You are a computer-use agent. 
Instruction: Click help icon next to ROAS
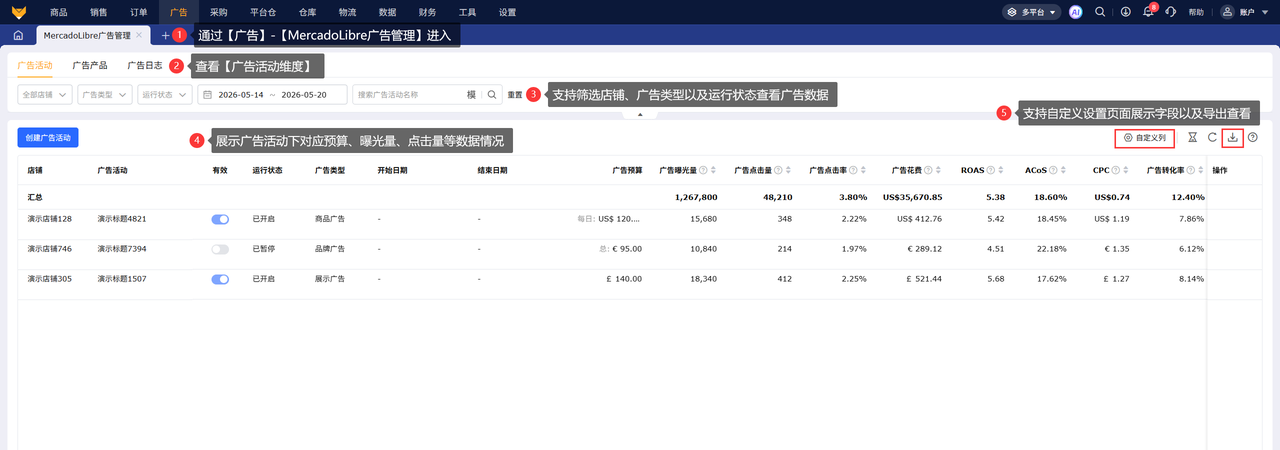[x=992, y=170]
